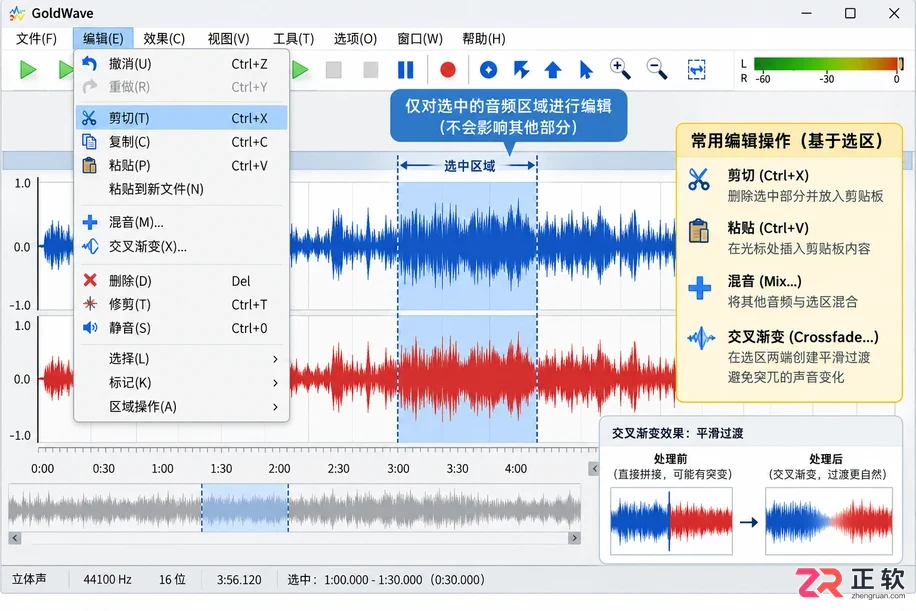Pause playback with the blue pause button

click(x=405, y=70)
